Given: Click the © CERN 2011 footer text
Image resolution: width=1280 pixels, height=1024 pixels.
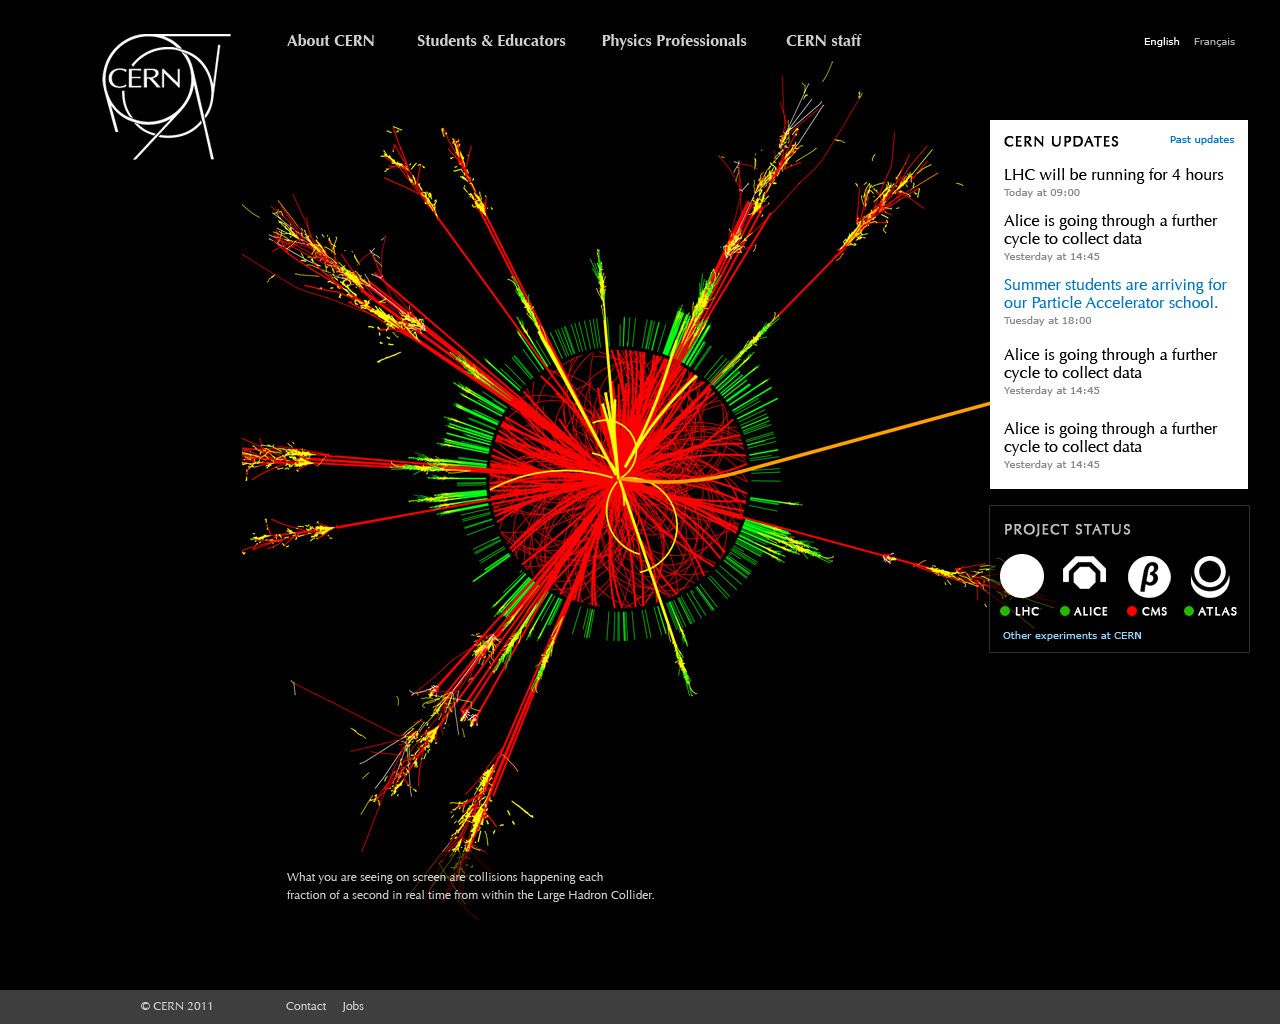Looking at the screenshot, I should tap(177, 1006).
